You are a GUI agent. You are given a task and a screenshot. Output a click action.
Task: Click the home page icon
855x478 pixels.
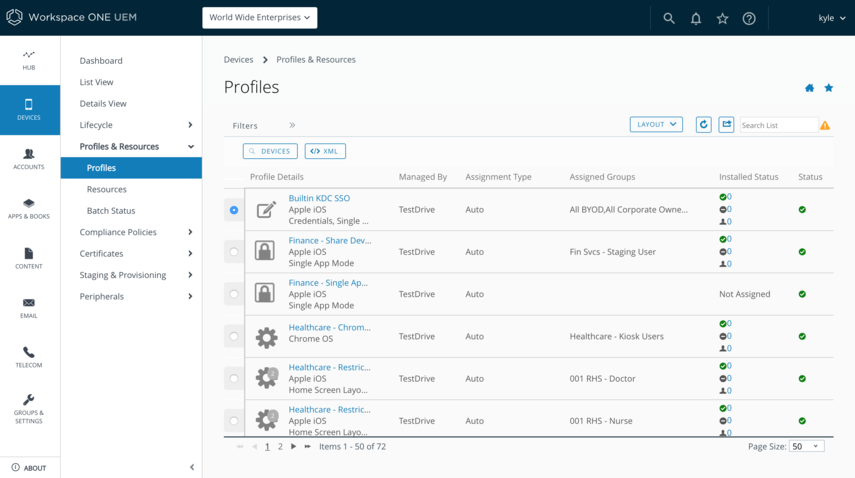(x=809, y=88)
